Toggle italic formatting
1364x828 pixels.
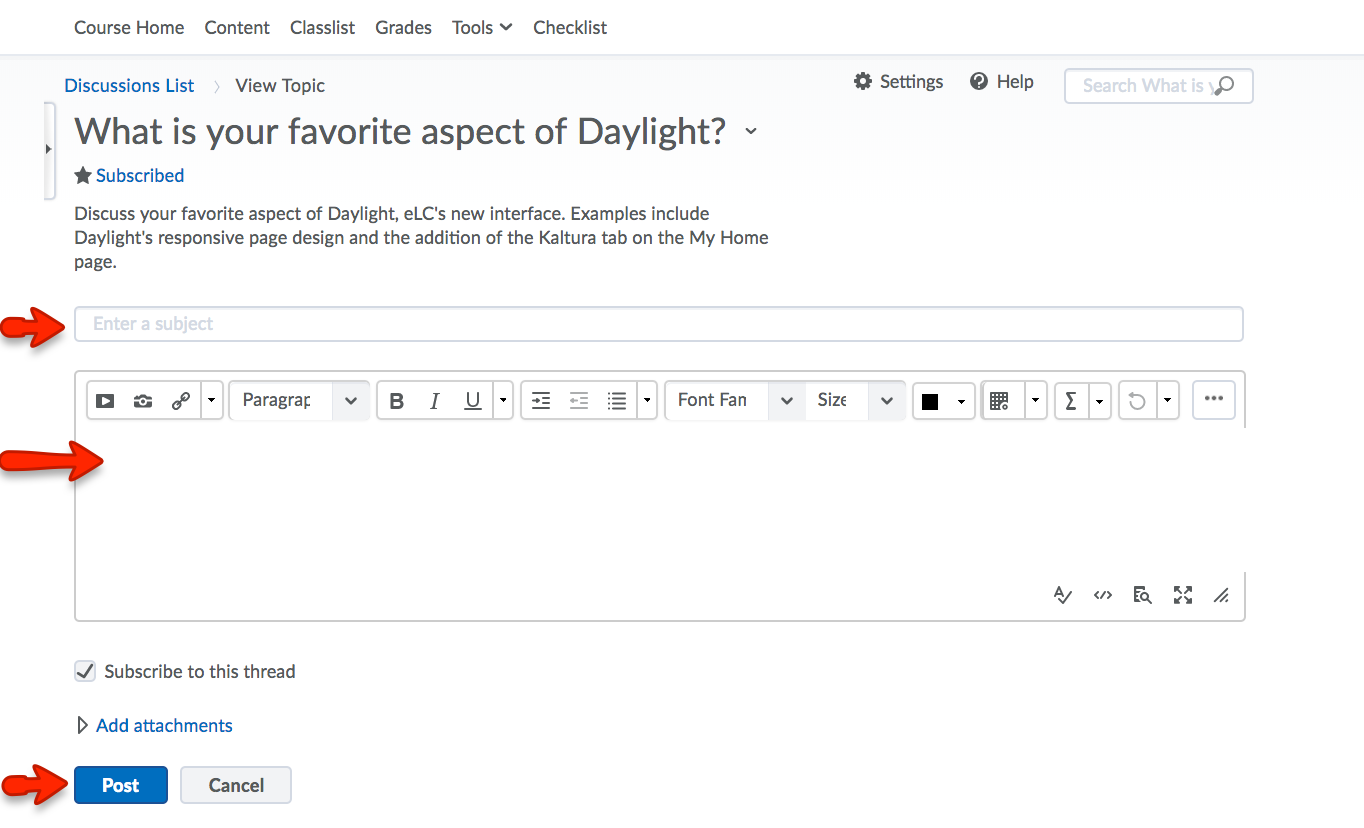(434, 401)
